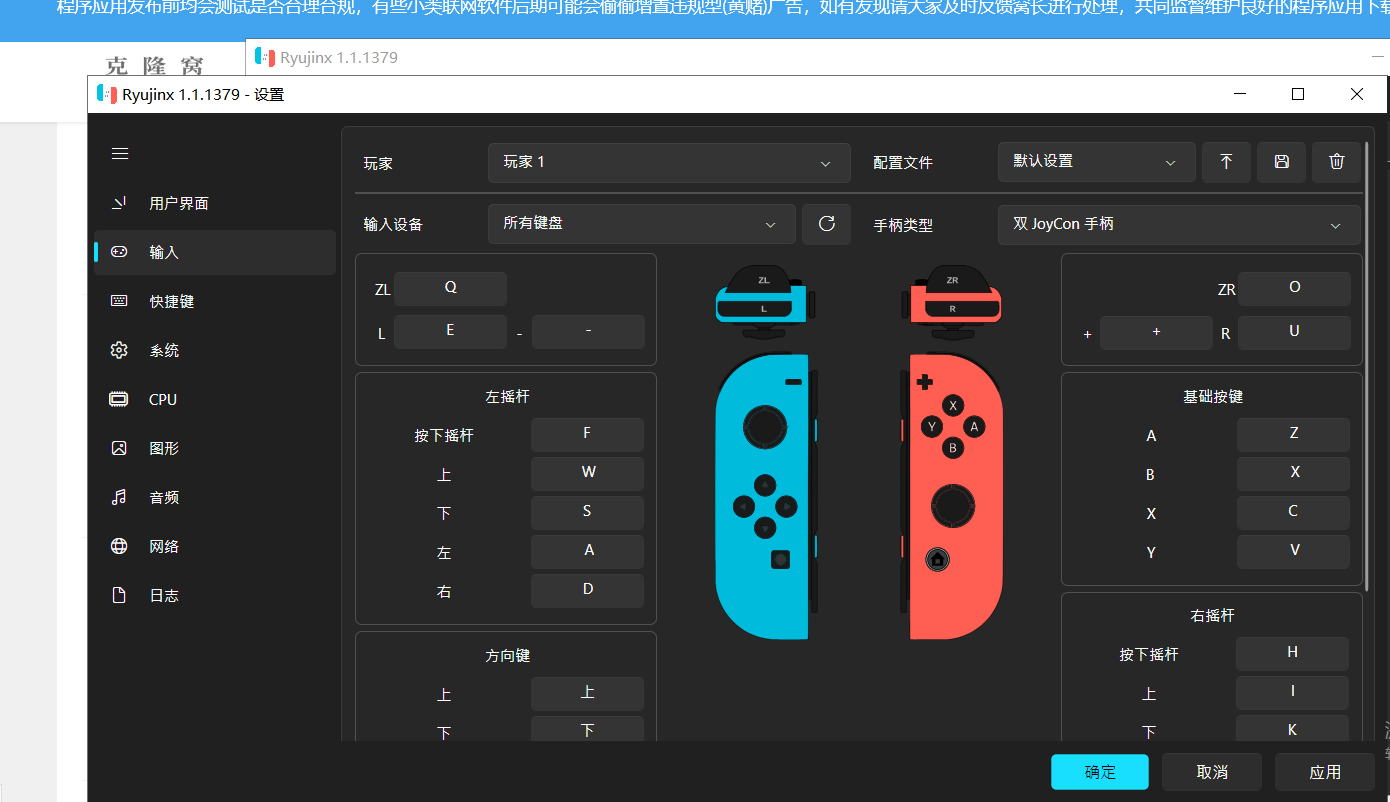This screenshot has height=802, width=1390.
Task: Rebind the plus button mapping
Action: 1156,332
